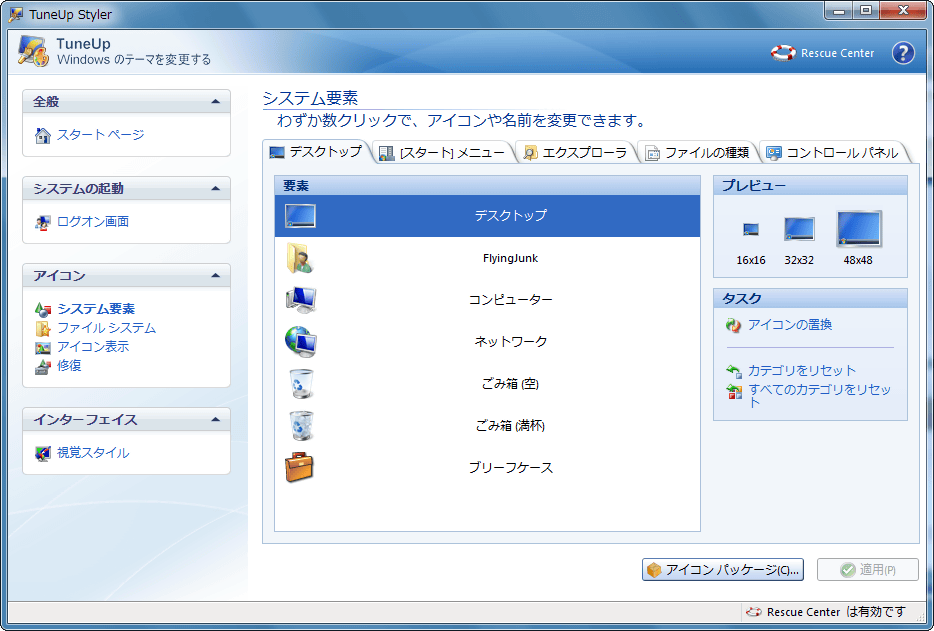
Task: Click the desktop monitor icon in the デスクトップ row
Action: coord(300,216)
